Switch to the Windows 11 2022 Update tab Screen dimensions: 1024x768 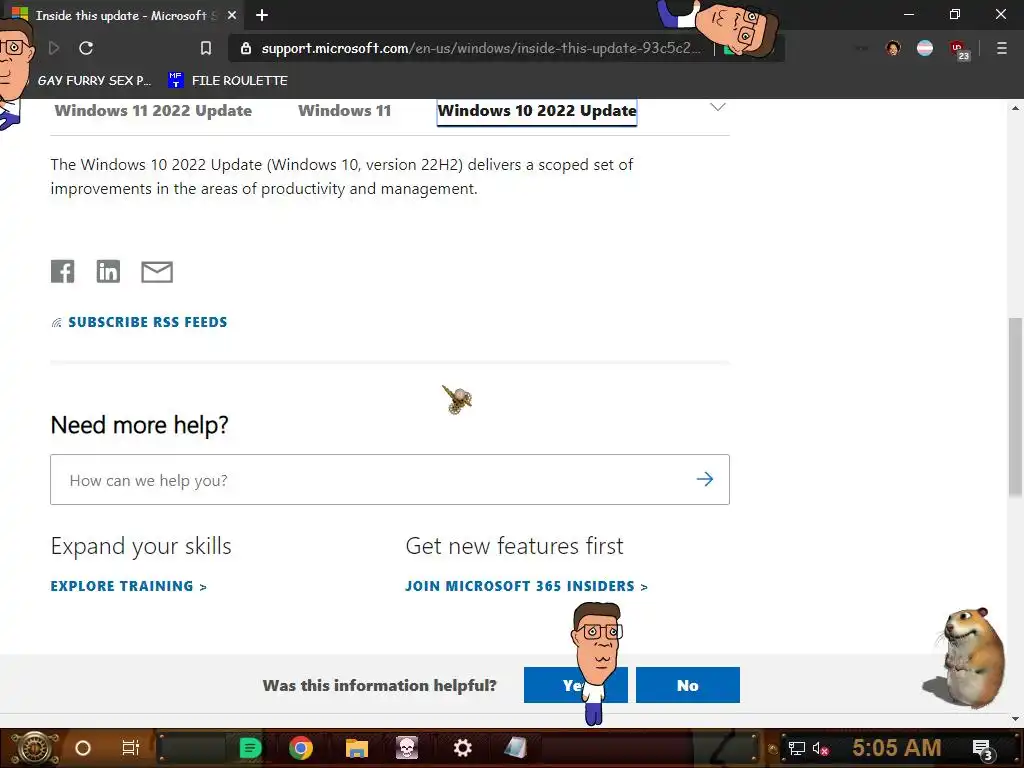point(153,110)
